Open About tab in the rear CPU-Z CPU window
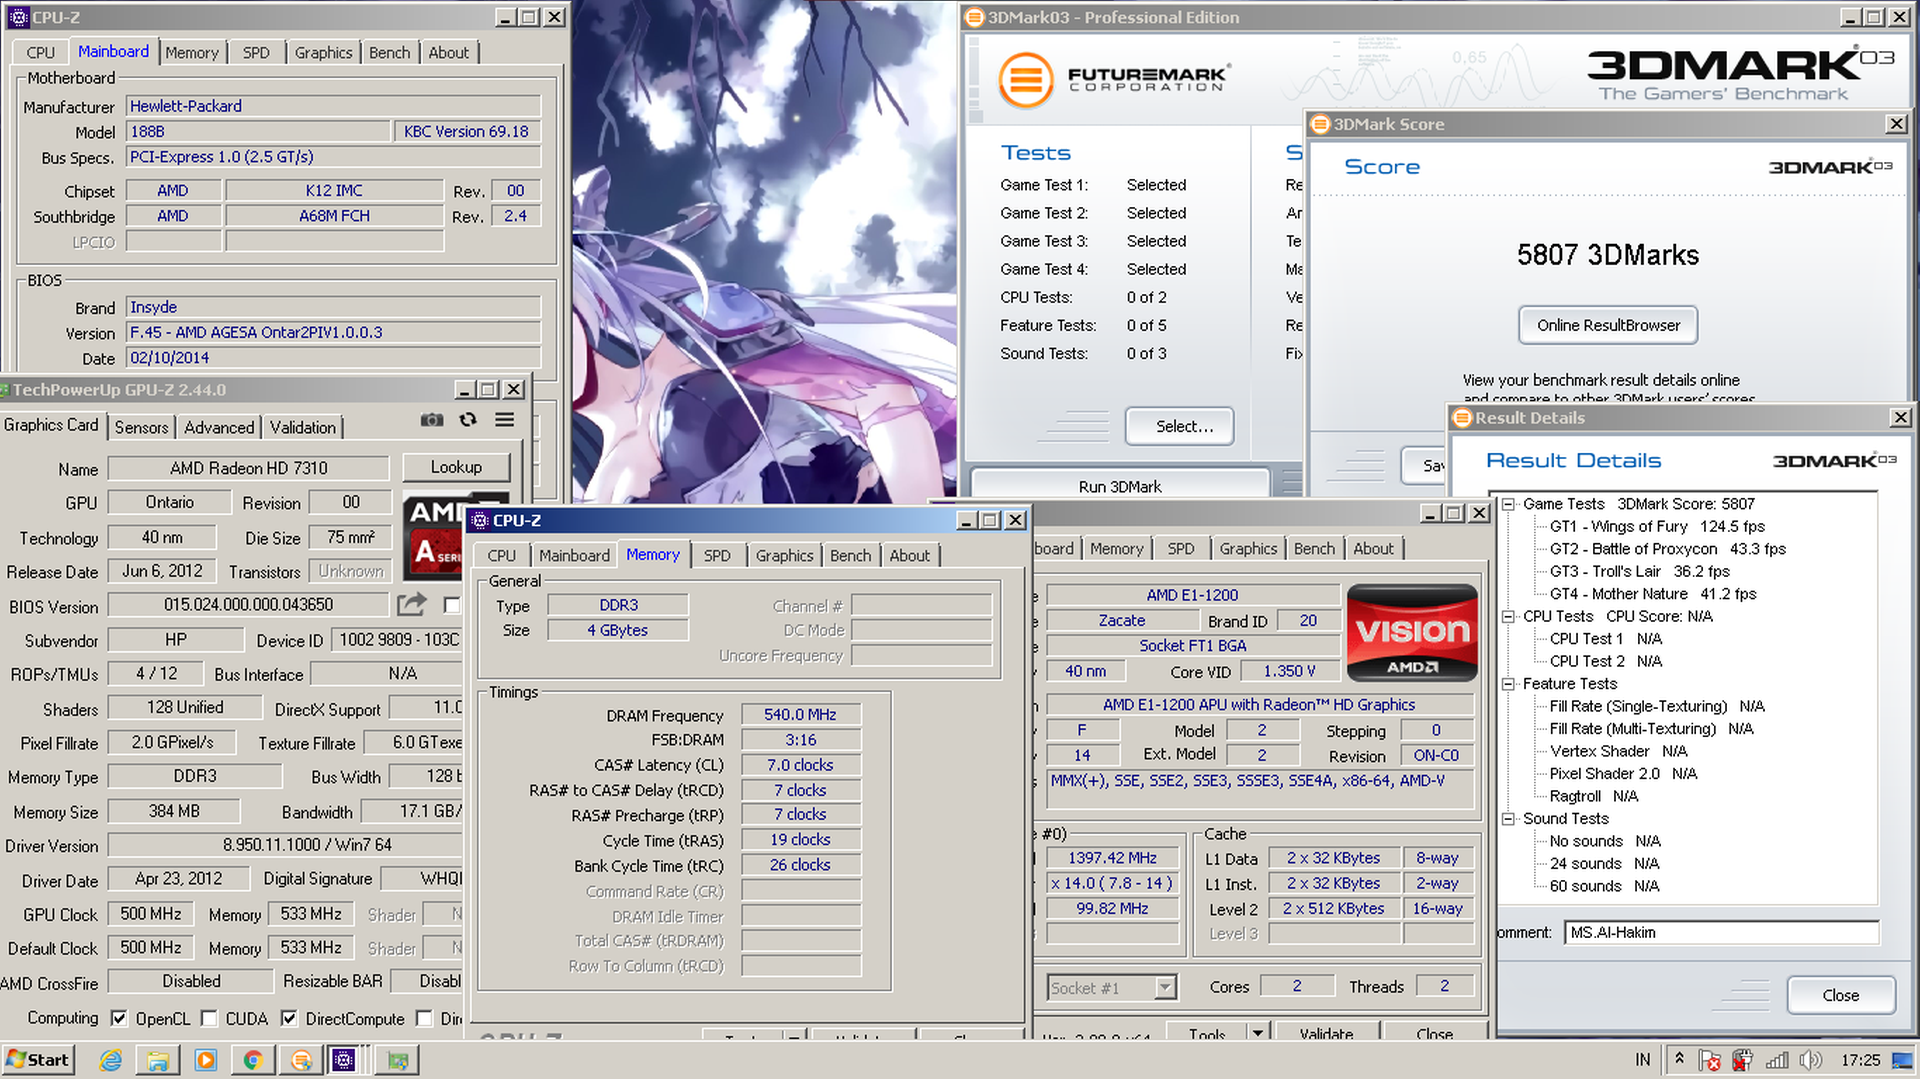Screen dimensions: 1920x1079 1373,548
